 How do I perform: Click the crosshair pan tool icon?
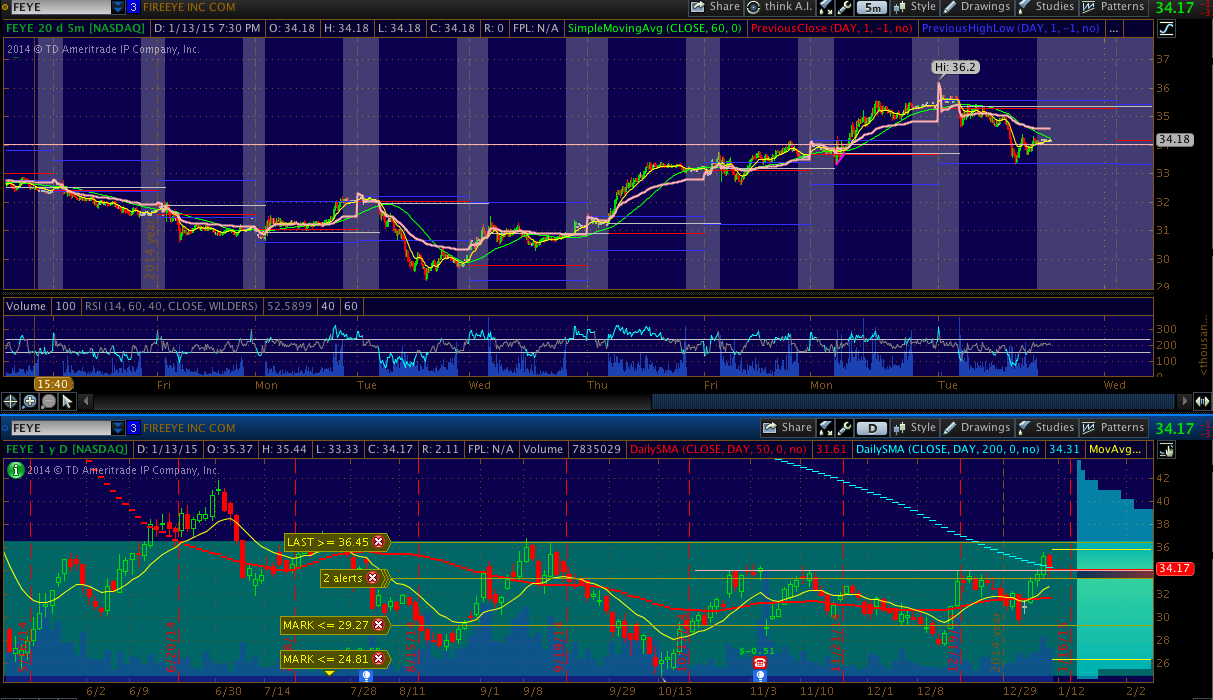[x=11, y=401]
